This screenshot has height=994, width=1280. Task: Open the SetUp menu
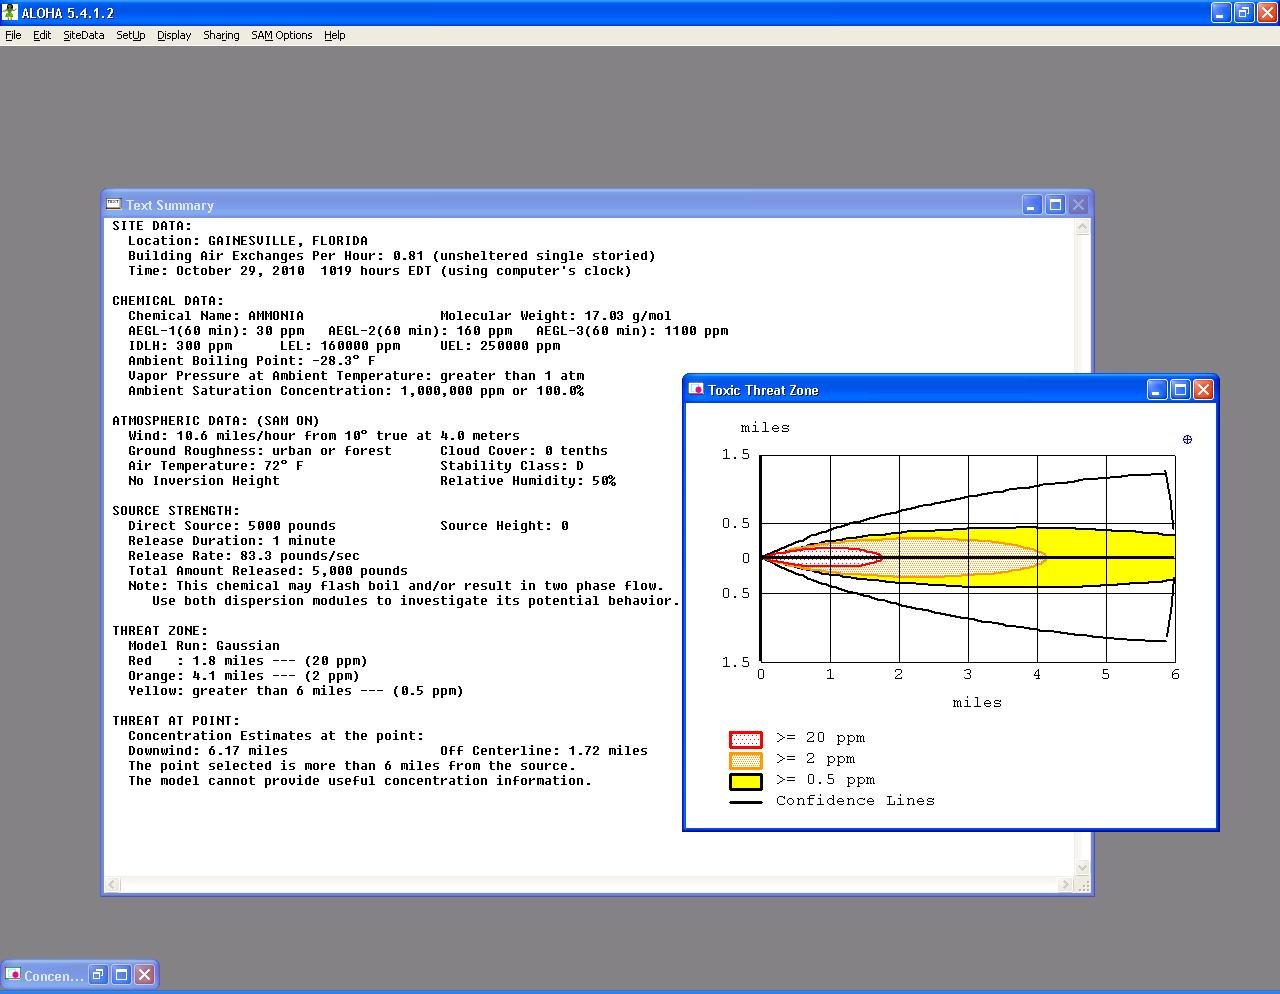point(131,35)
